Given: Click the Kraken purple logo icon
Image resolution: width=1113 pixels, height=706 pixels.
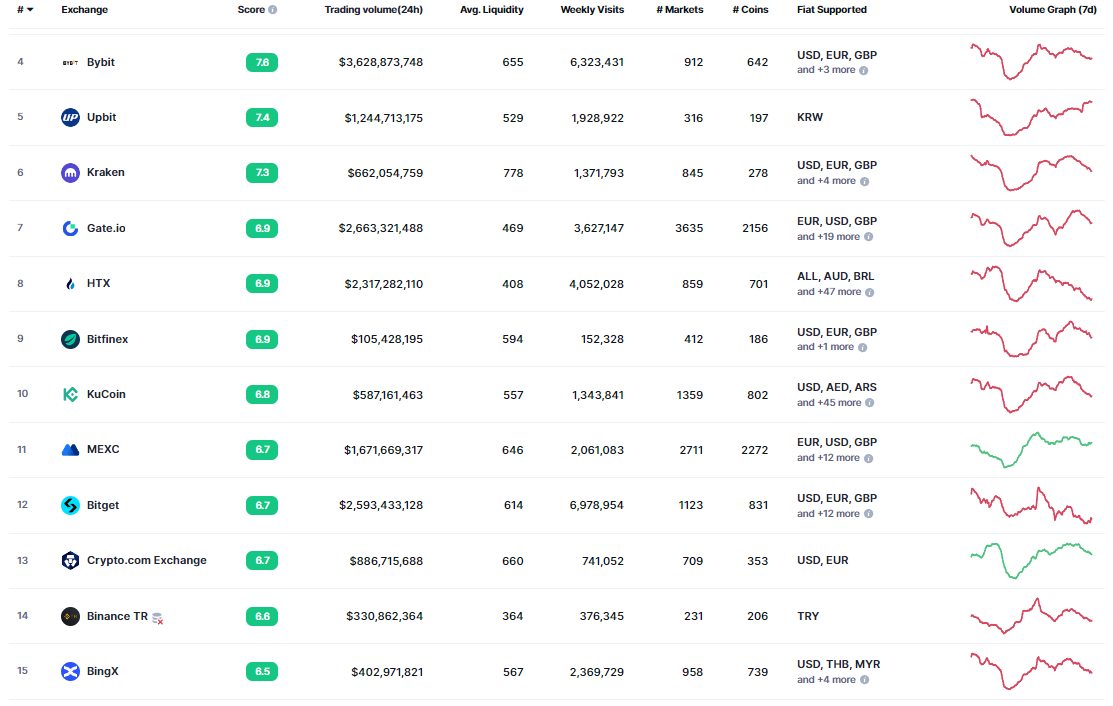Looking at the screenshot, I should tap(70, 173).
